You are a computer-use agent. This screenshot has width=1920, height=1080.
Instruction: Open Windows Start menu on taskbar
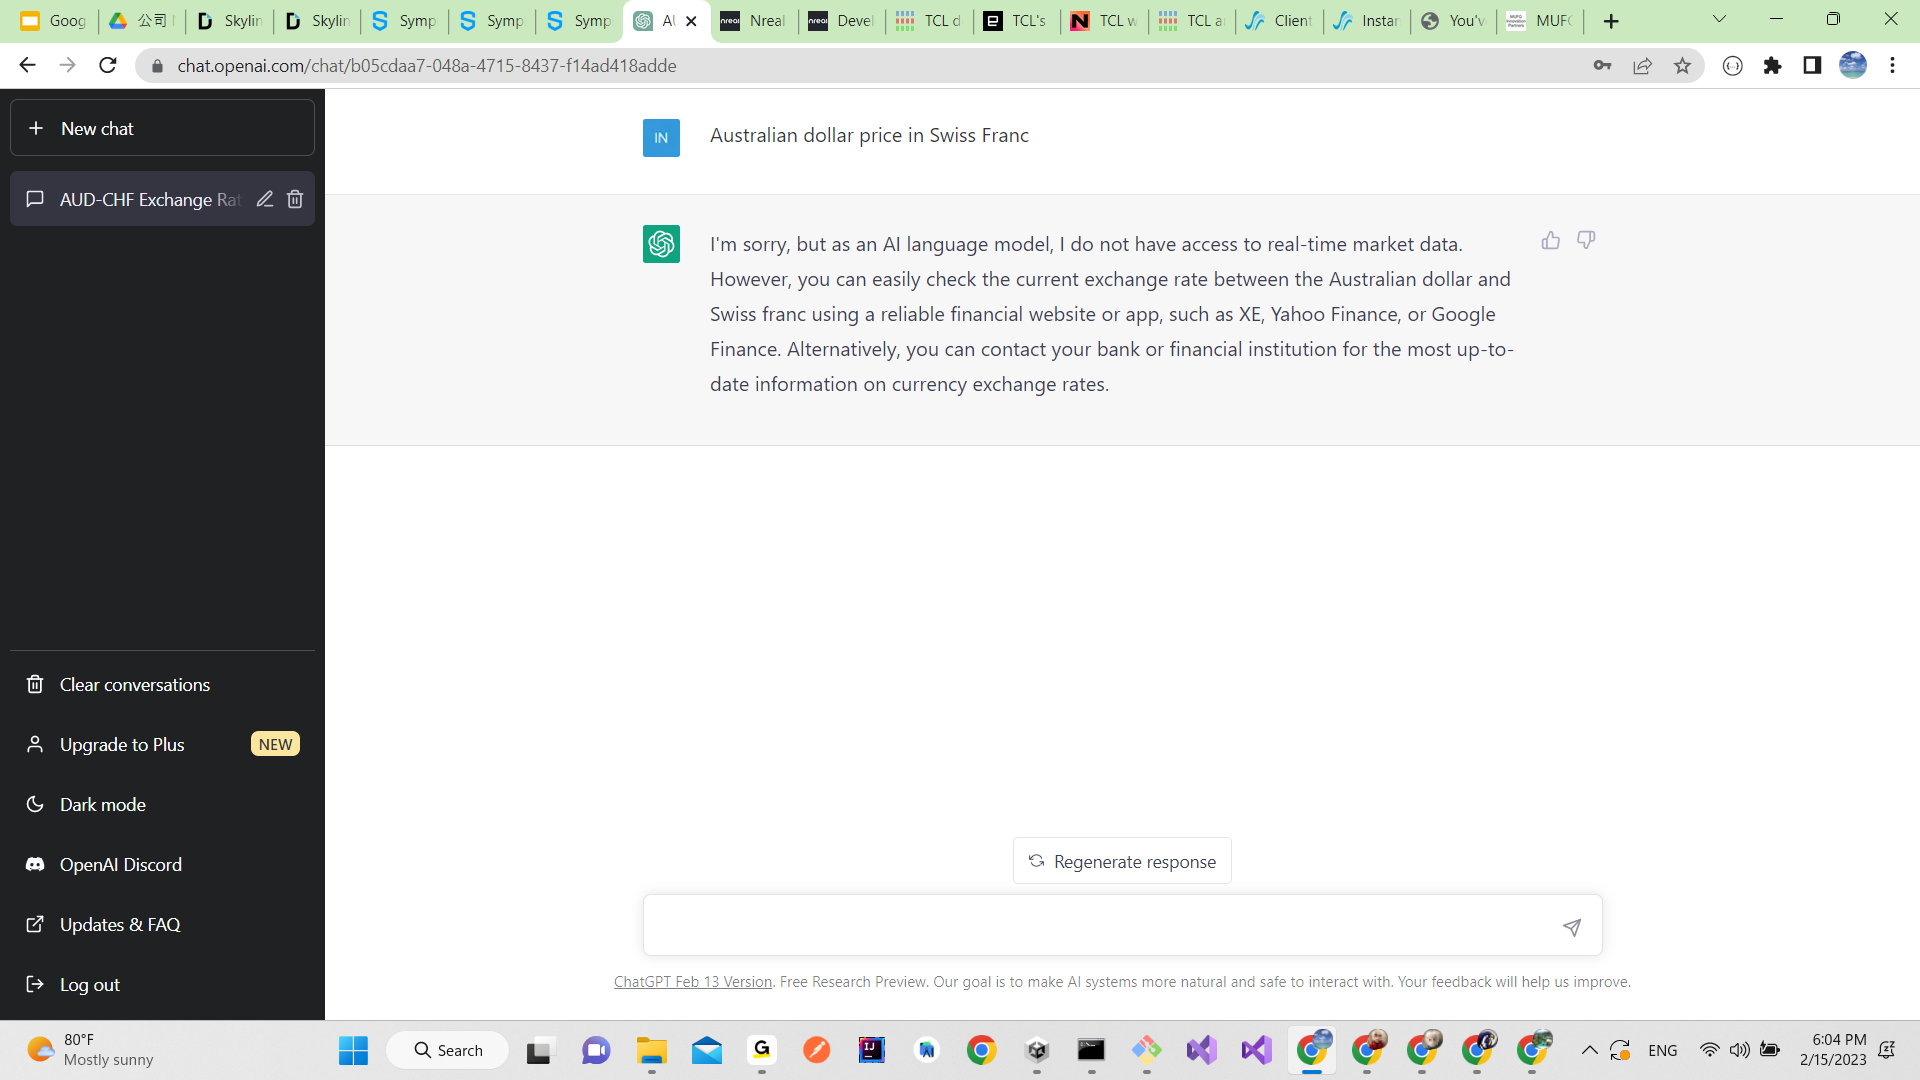353,1050
